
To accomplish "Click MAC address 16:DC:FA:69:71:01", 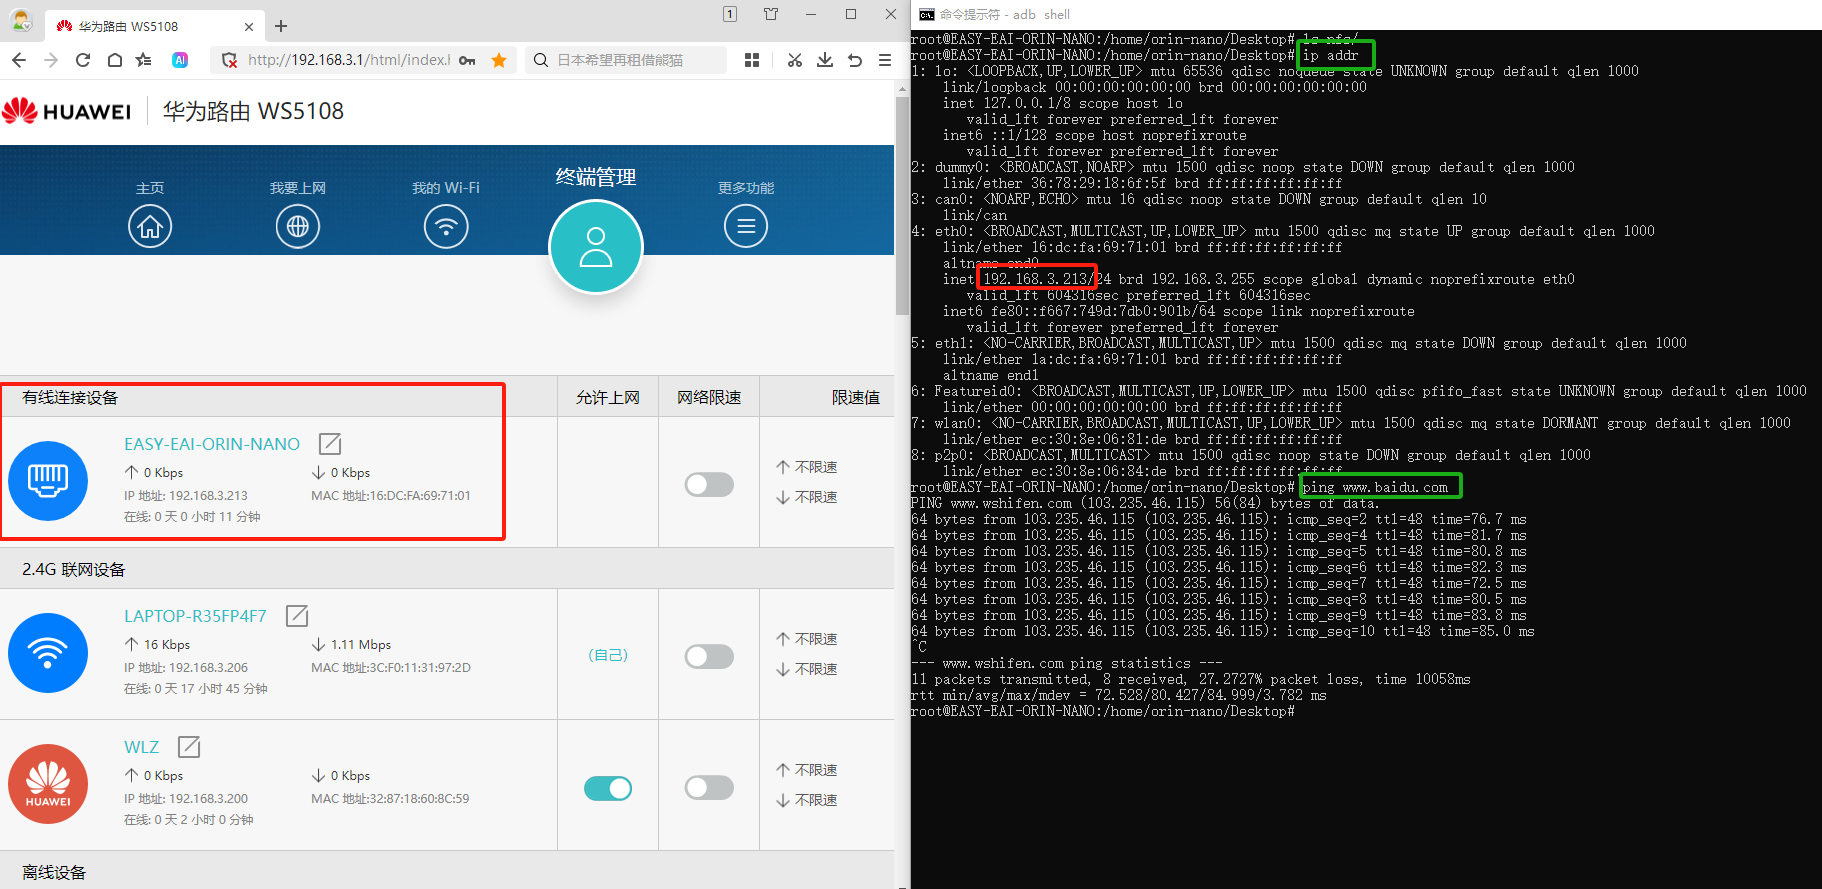I will coord(420,496).
